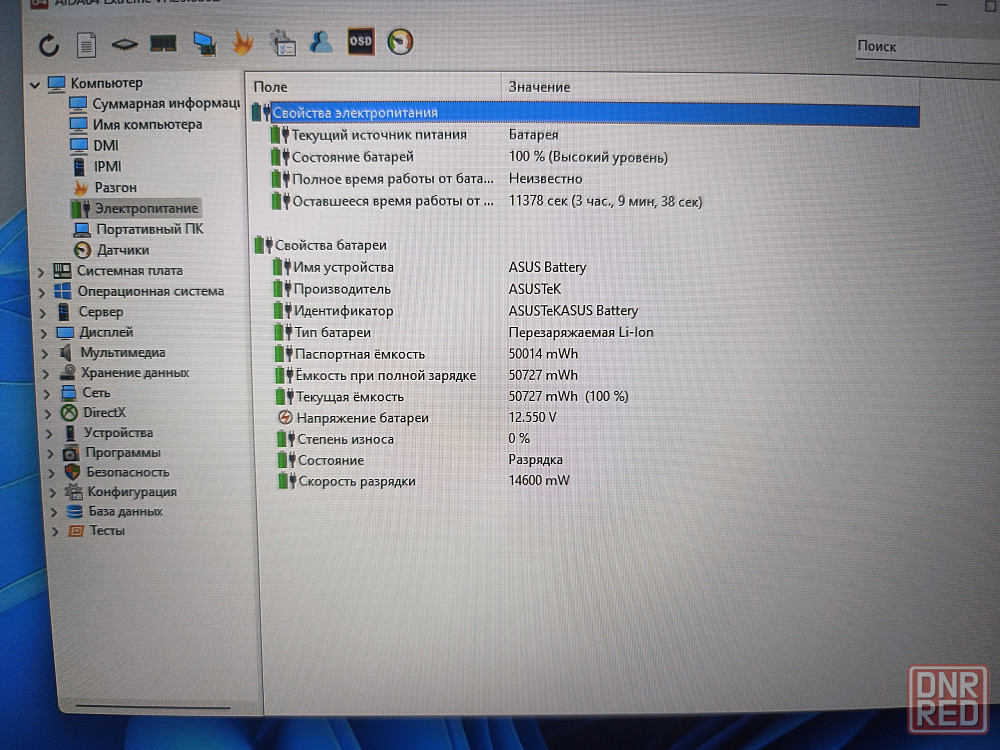Select the Паспортная ёмкость row
This screenshot has height=750, width=1000.
pos(427,355)
